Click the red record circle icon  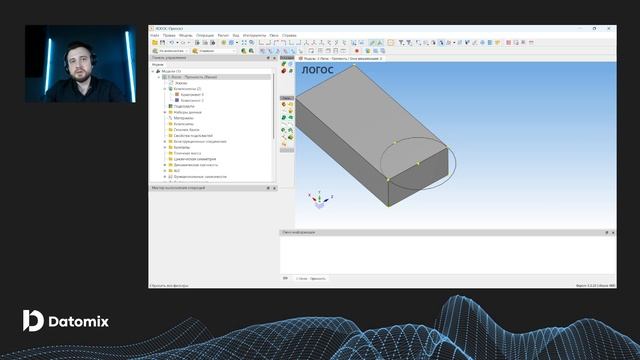point(357,51)
